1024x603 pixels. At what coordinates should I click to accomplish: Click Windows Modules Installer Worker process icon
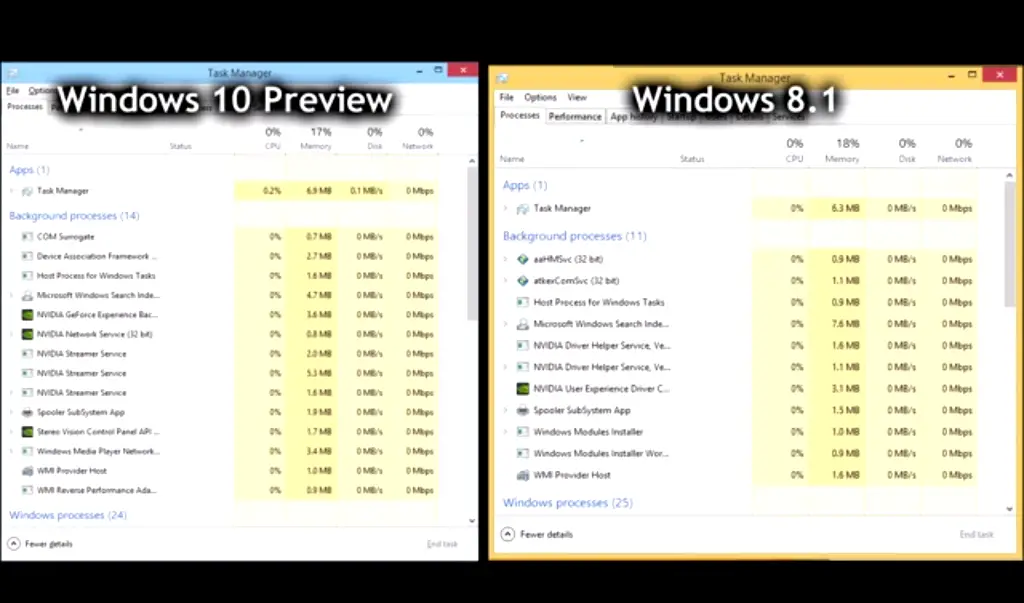click(522, 453)
